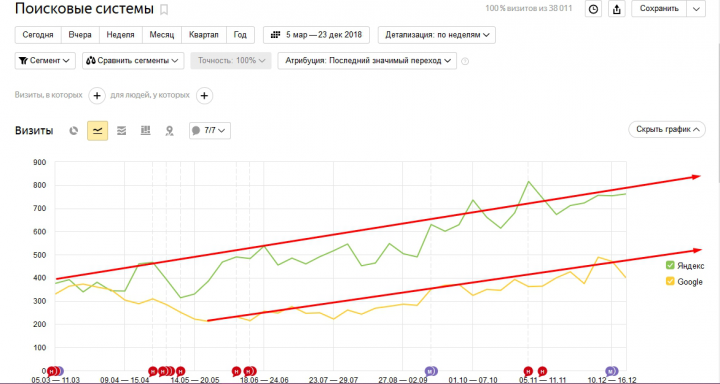Open Точность: 100% dropdown
The height and width of the screenshot is (384, 720).
point(231,61)
